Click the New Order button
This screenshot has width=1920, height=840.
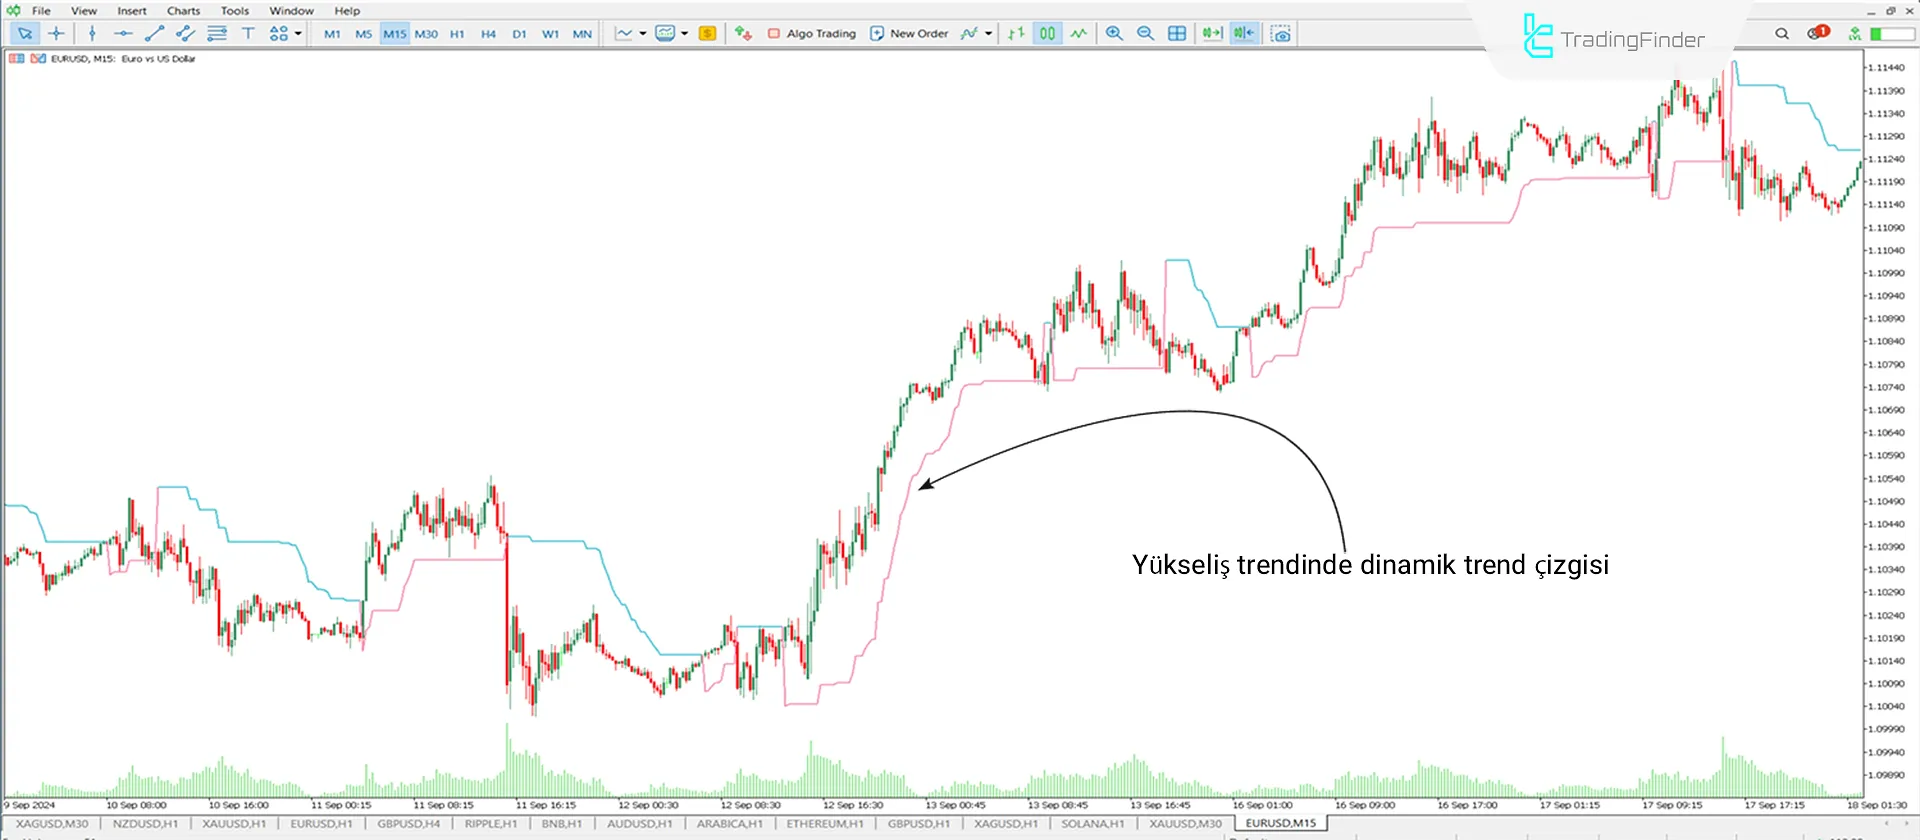coord(908,34)
